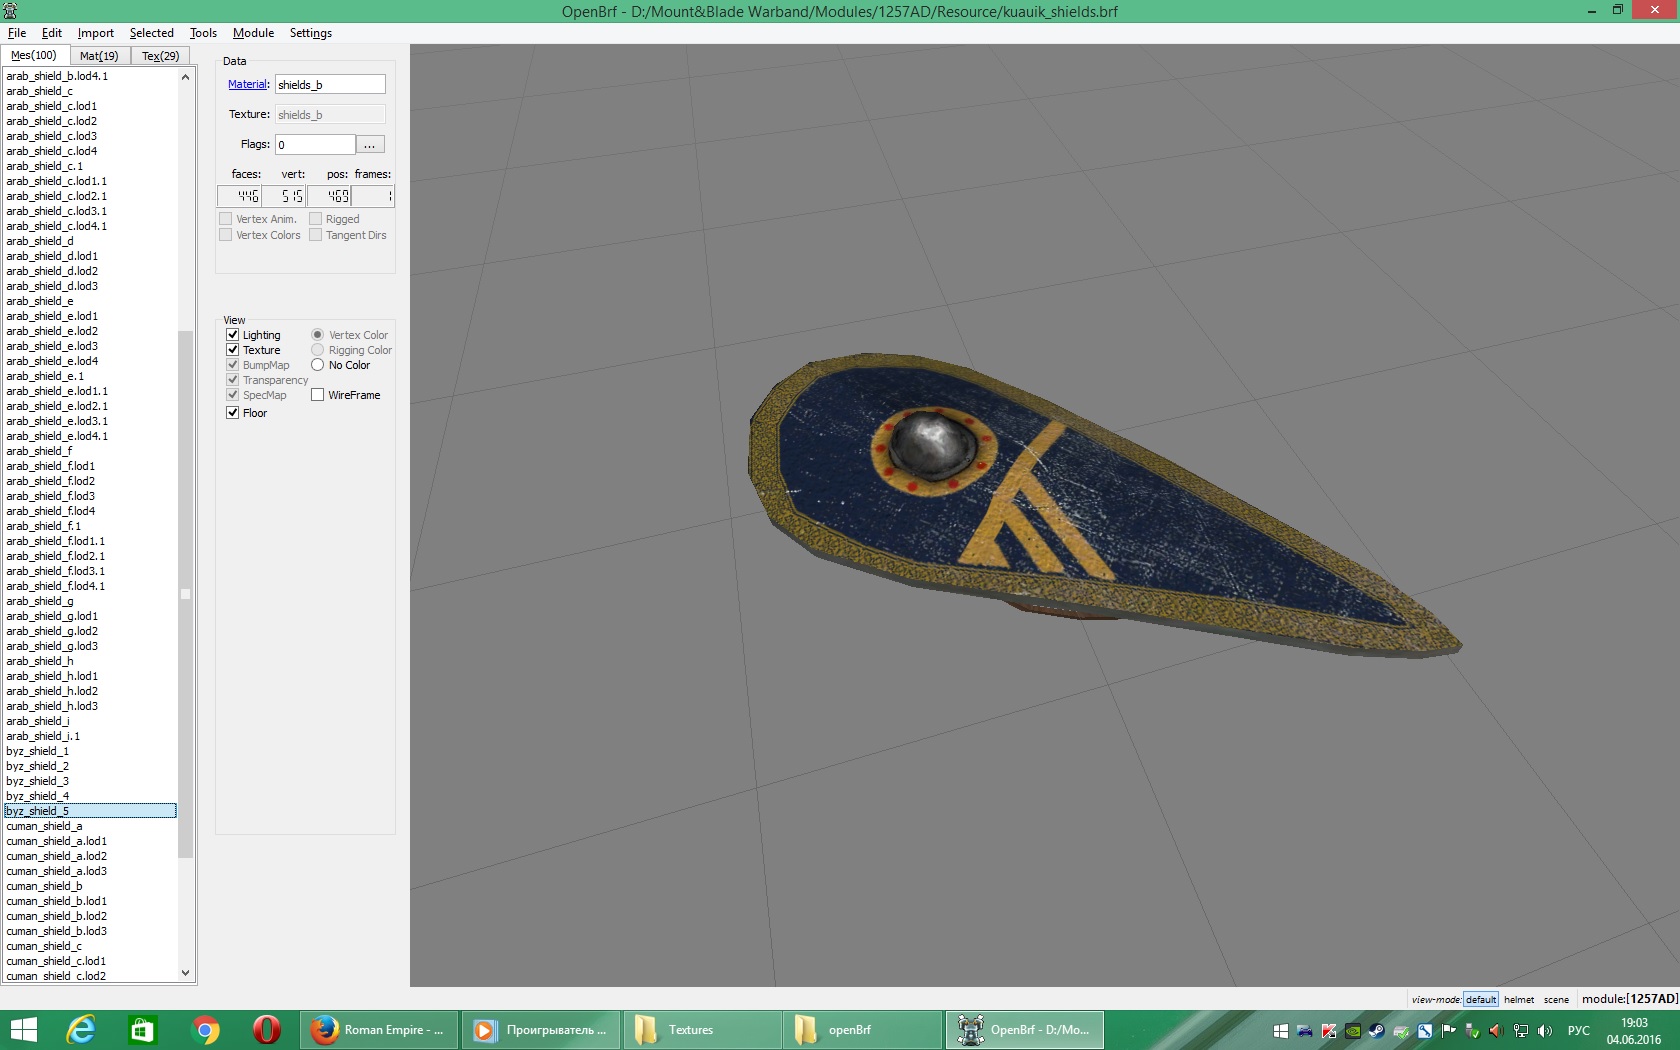This screenshot has width=1680, height=1050.
Task: Switch to OpenBrf taskbar window
Action: click(1025, 1030)
